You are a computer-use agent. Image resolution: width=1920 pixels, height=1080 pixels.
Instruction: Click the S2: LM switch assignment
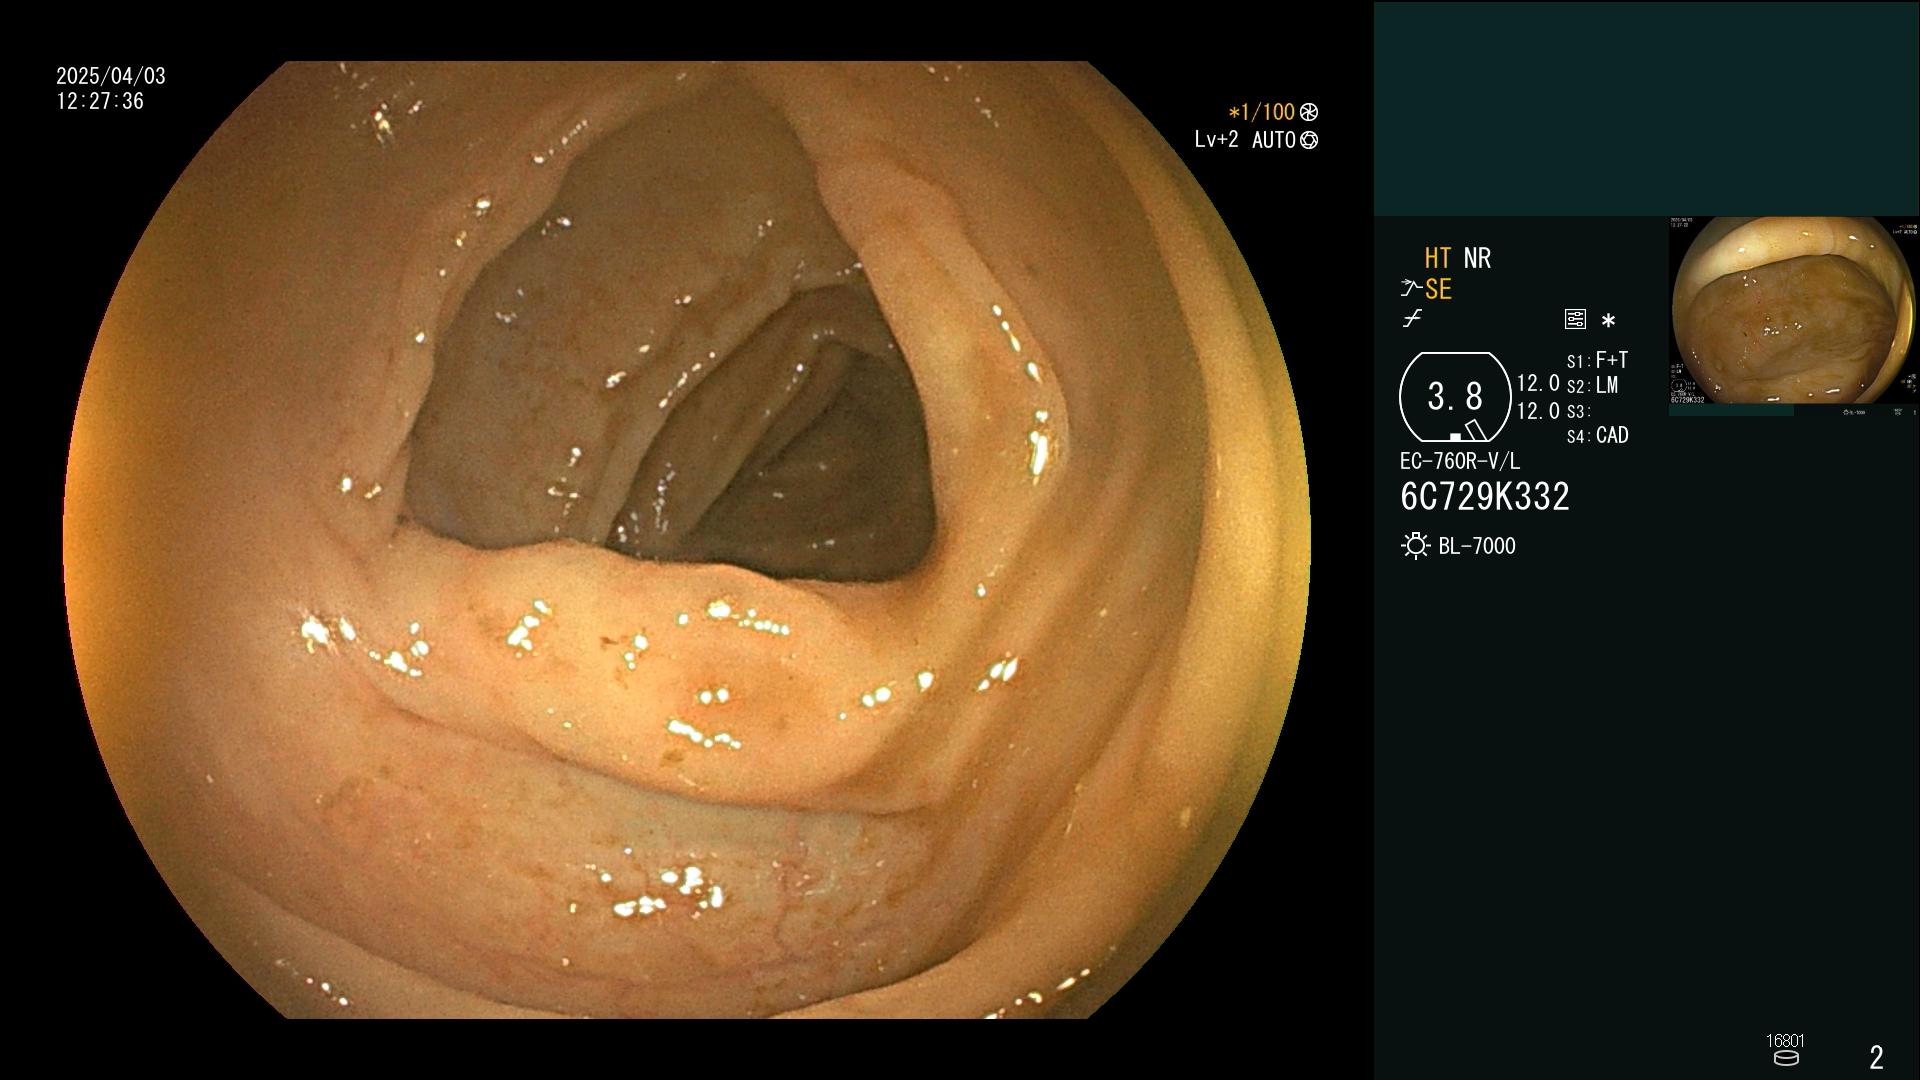[x=1592, y=386]
